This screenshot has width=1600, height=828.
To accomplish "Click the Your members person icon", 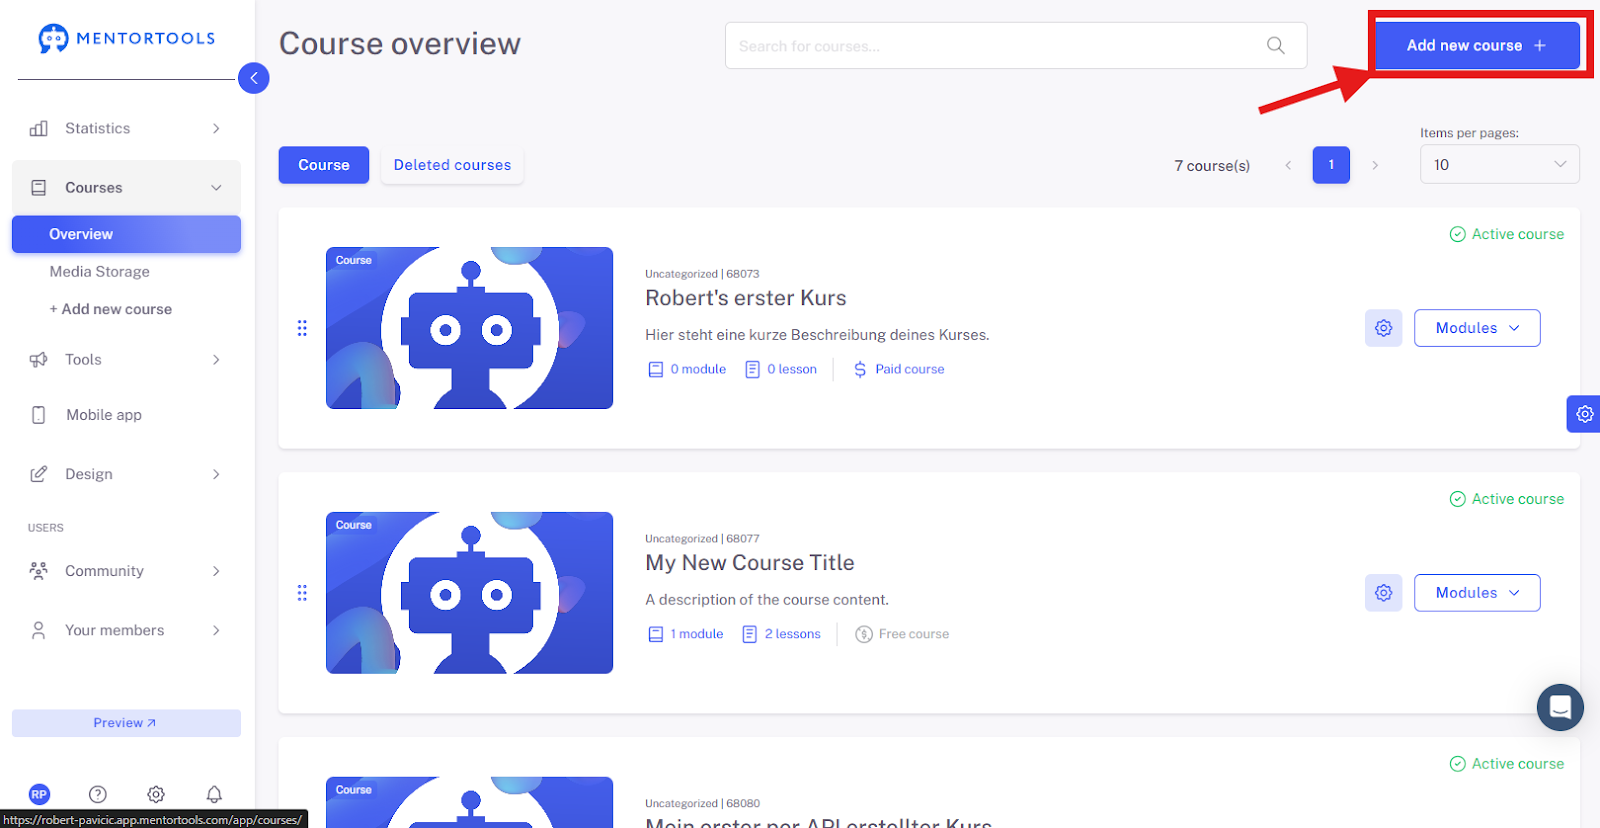I will click(x=39, y=630).
